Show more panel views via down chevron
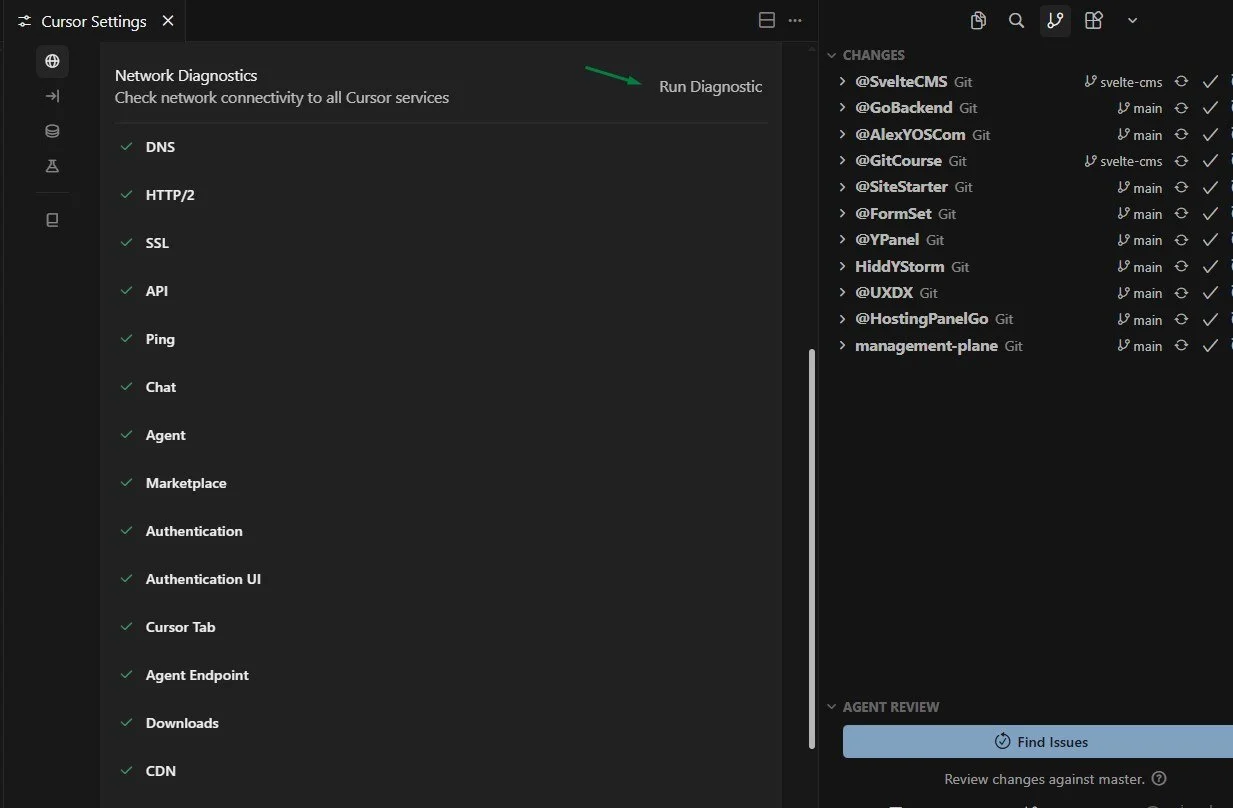The image size is (1233, 808). click(x=1132, y=20)
